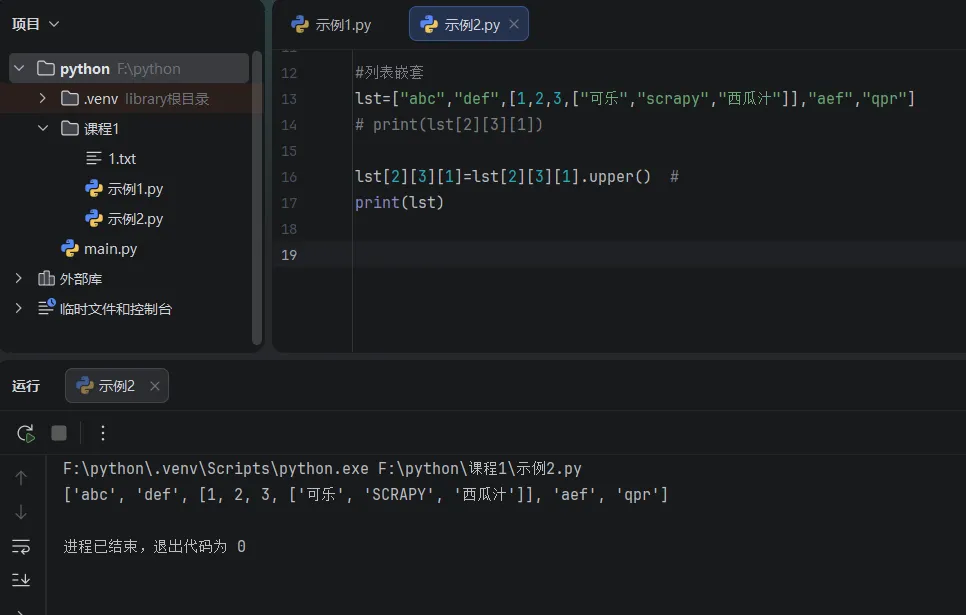Toggle scroll to end of console

[x=21, y=580]
